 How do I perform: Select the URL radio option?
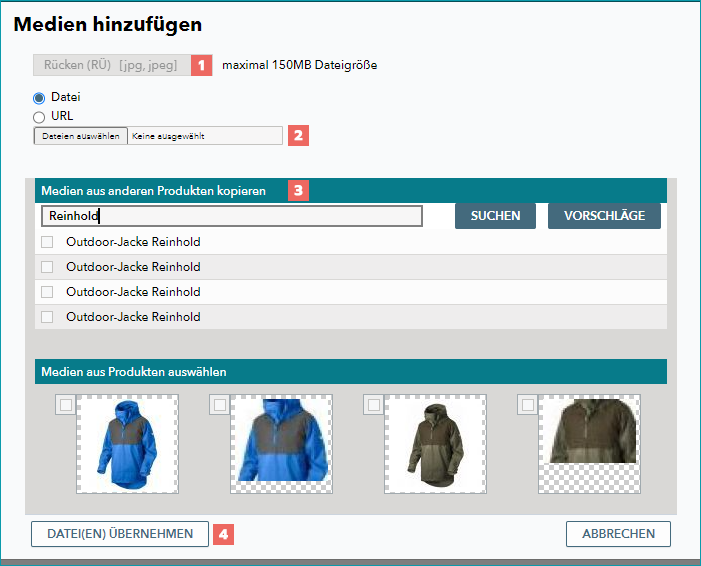[39, 117]
